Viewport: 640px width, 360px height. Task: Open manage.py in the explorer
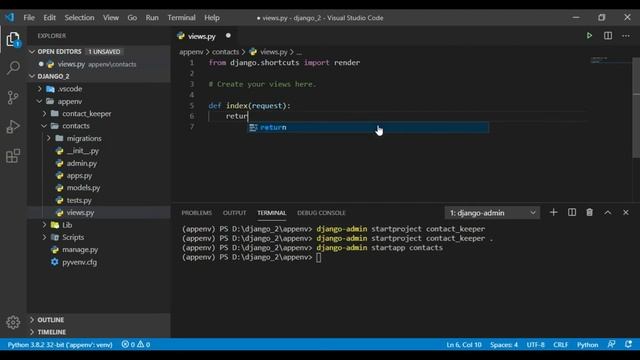(99, 249)
